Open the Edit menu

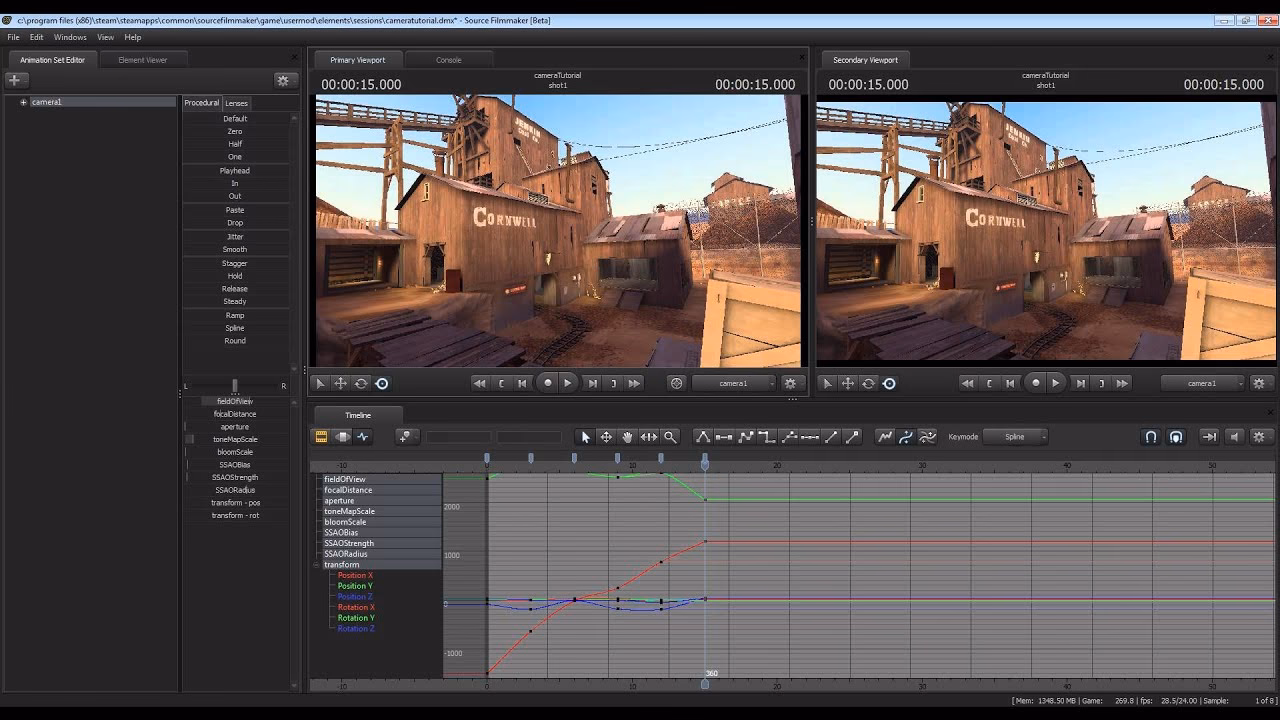36,37
